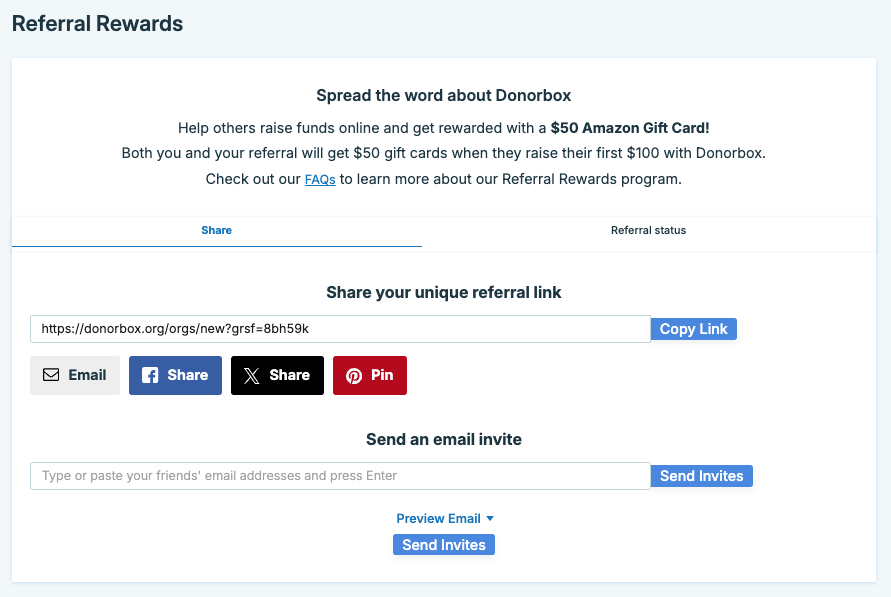The height and width of the screenshot is (597, 891).
Task: Open the Preview Email text link
Action: click(438, 519)
